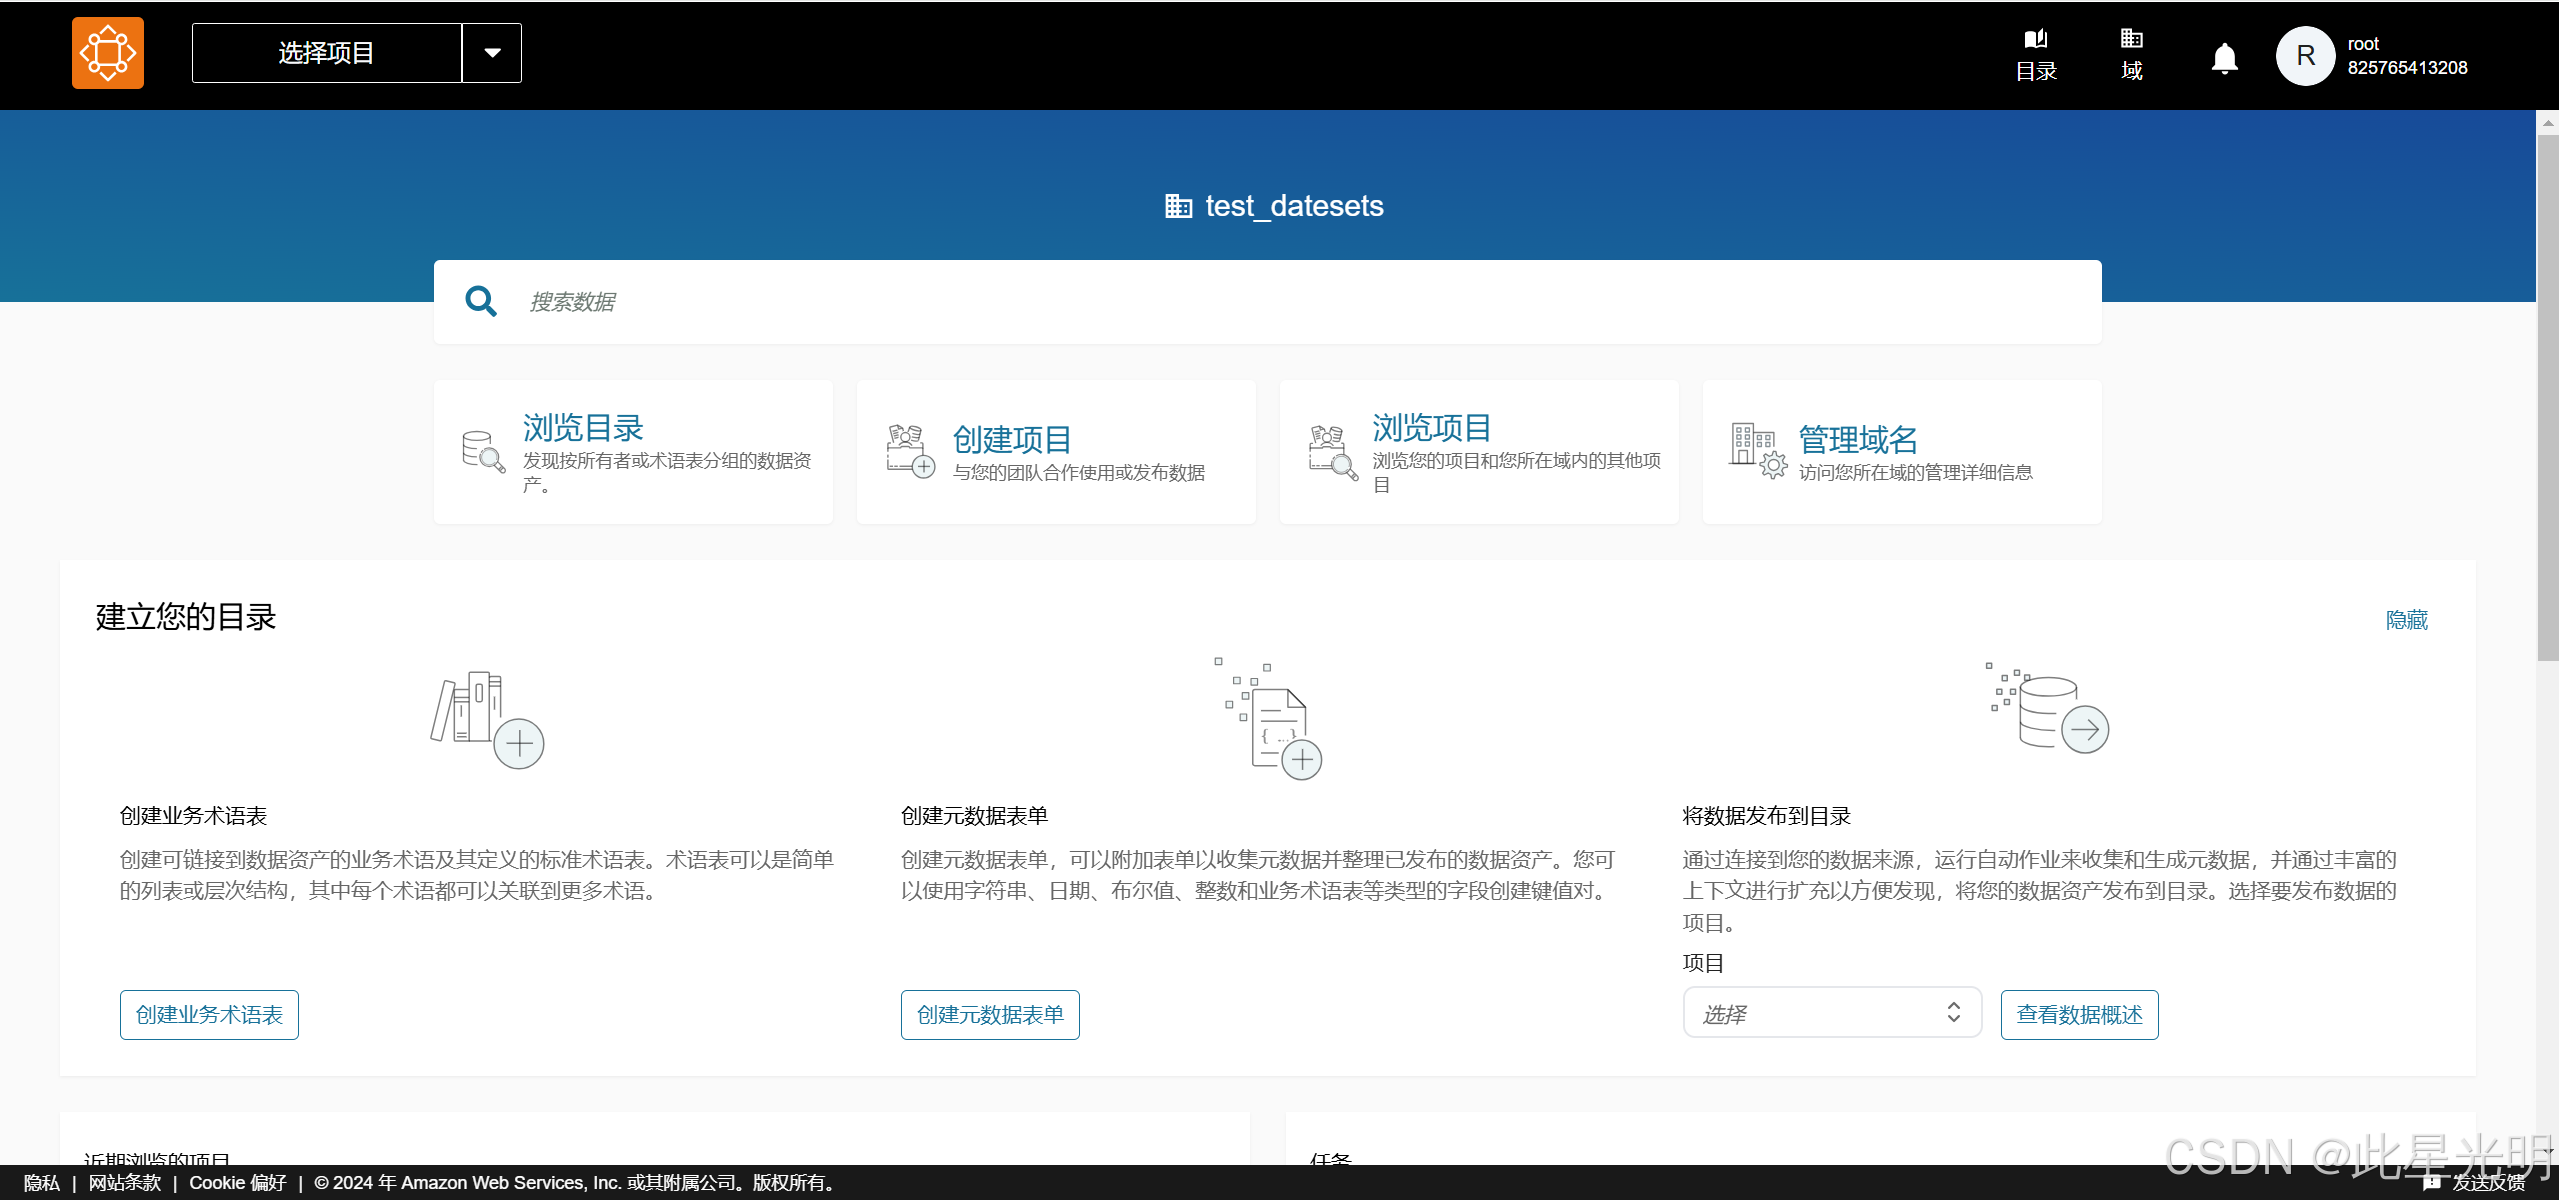Click the orange DataZone logo icon
The height and width of the screenshot is (1200, 2559).
(107, 53)
